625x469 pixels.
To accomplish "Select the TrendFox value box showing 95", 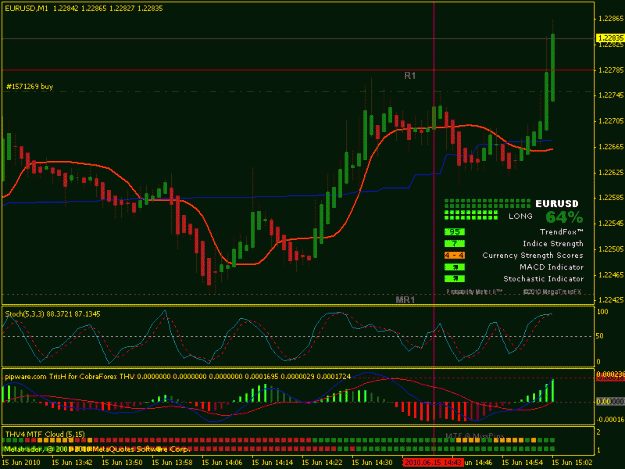I will point(454,232).
